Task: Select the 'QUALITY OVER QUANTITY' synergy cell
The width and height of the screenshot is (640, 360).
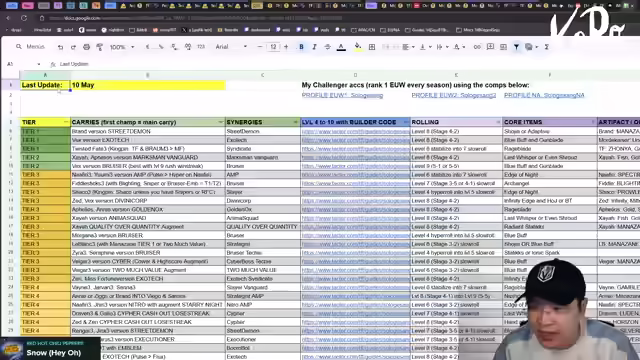Action: coord(262,227)
